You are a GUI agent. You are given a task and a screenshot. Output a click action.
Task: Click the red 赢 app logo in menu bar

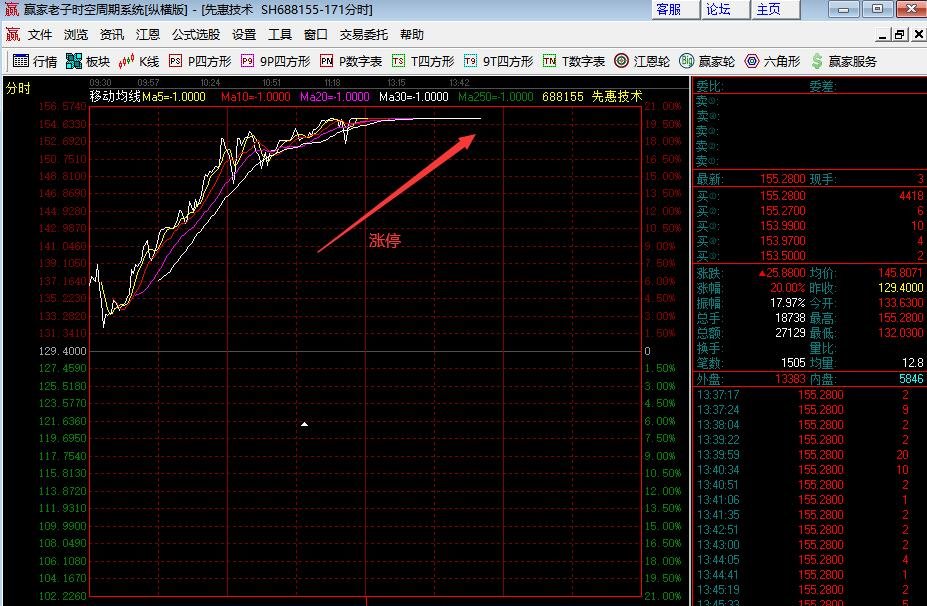(13, 34)
